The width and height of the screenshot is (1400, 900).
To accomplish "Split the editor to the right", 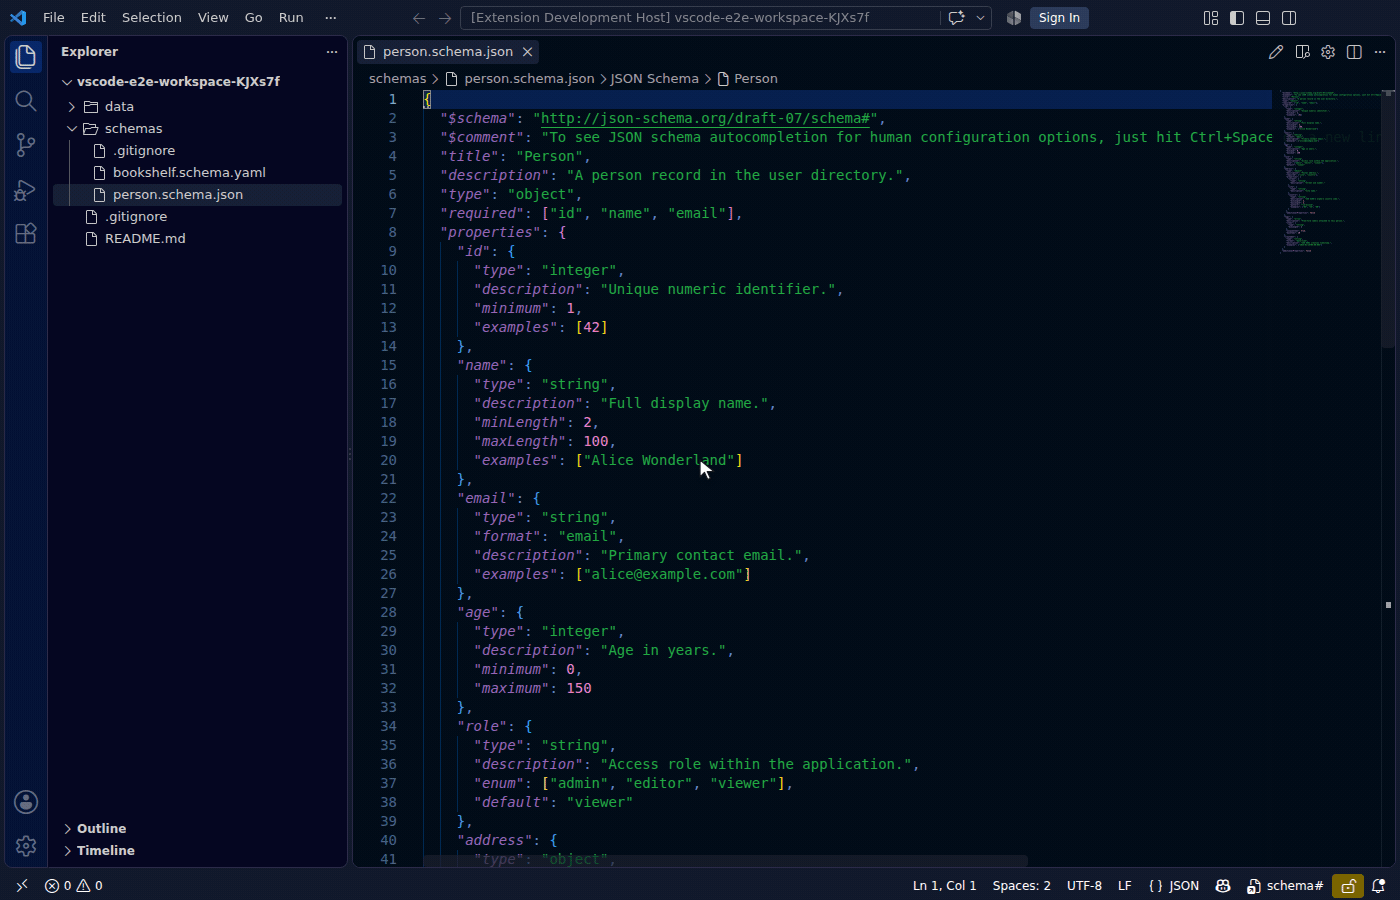I will pyautogui.click(x=1354, y=52).
